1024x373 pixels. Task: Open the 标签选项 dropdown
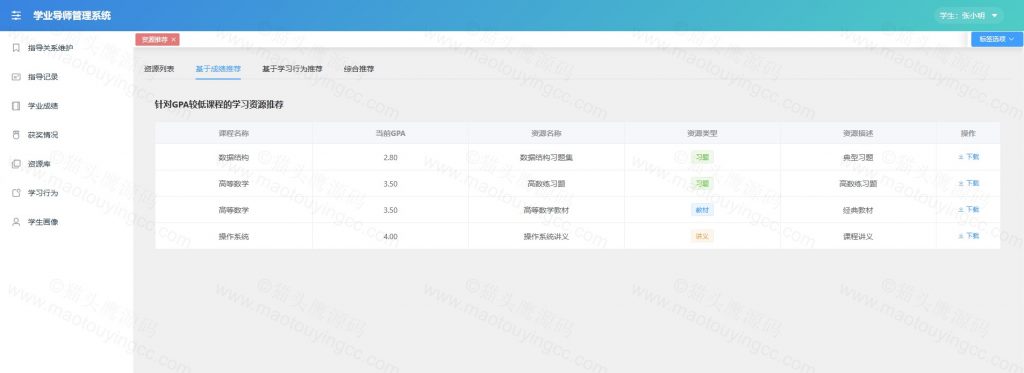(996, 39)
